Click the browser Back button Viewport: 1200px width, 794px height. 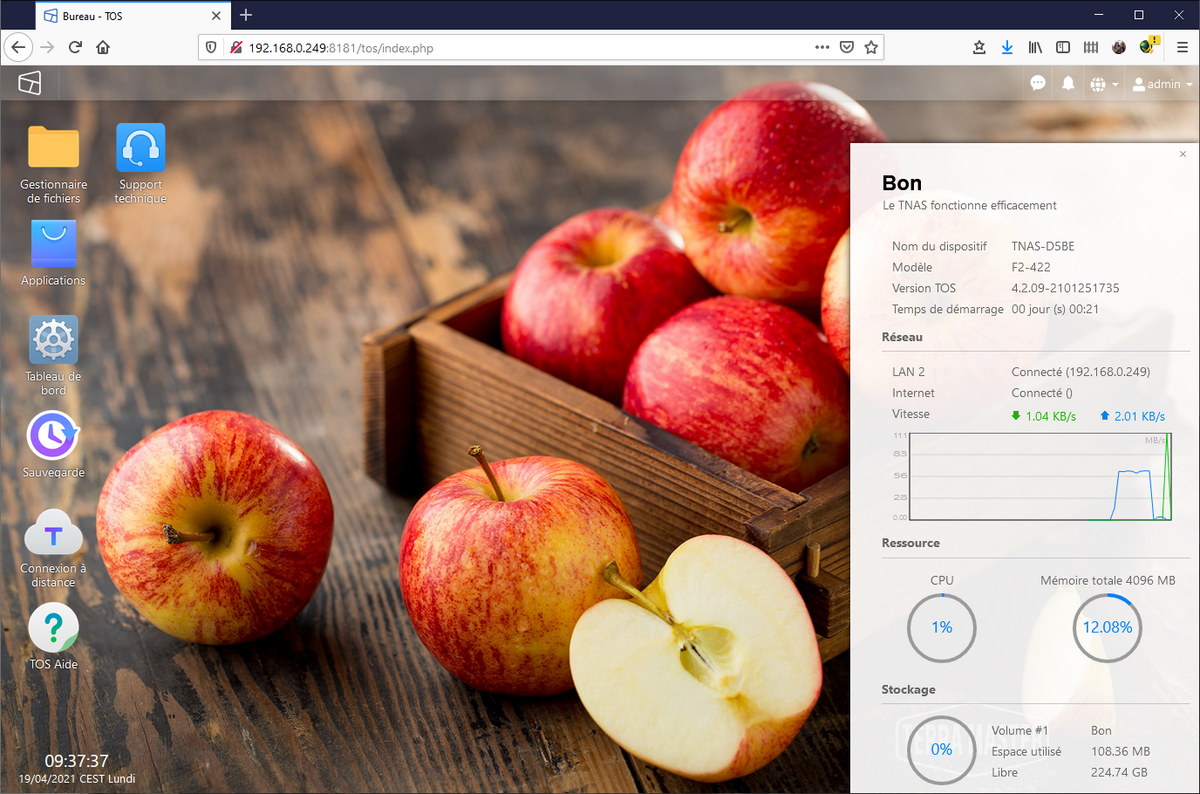(x=18, y=47)
